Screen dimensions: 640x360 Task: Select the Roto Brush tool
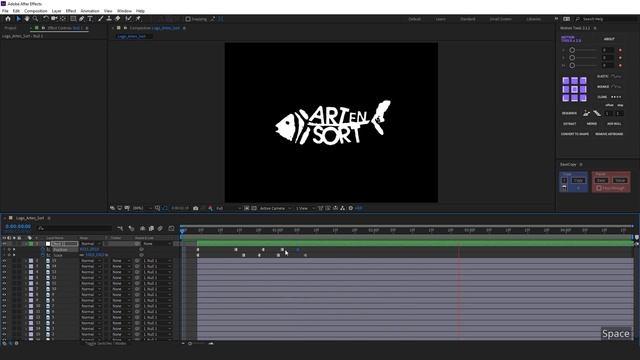coord(129,19)
